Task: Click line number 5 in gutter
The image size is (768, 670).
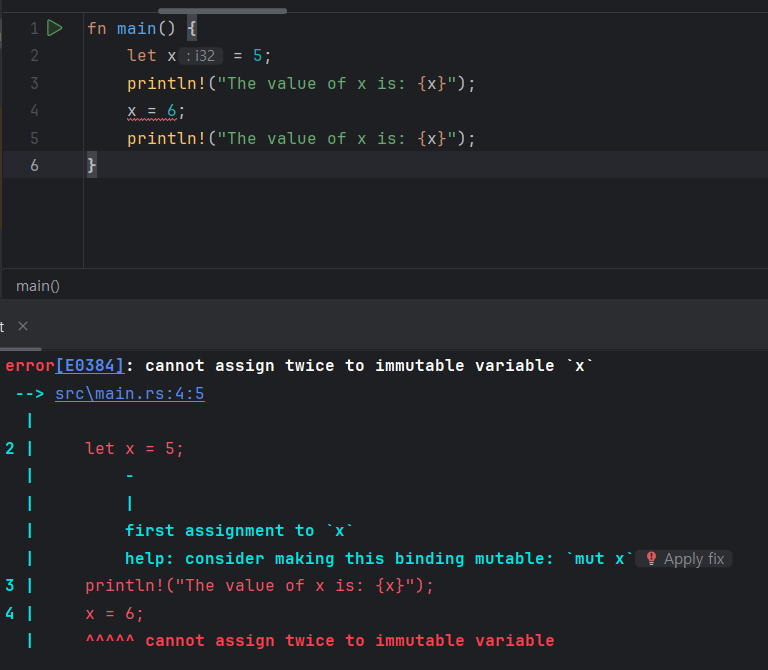Action: click(34, 138)
